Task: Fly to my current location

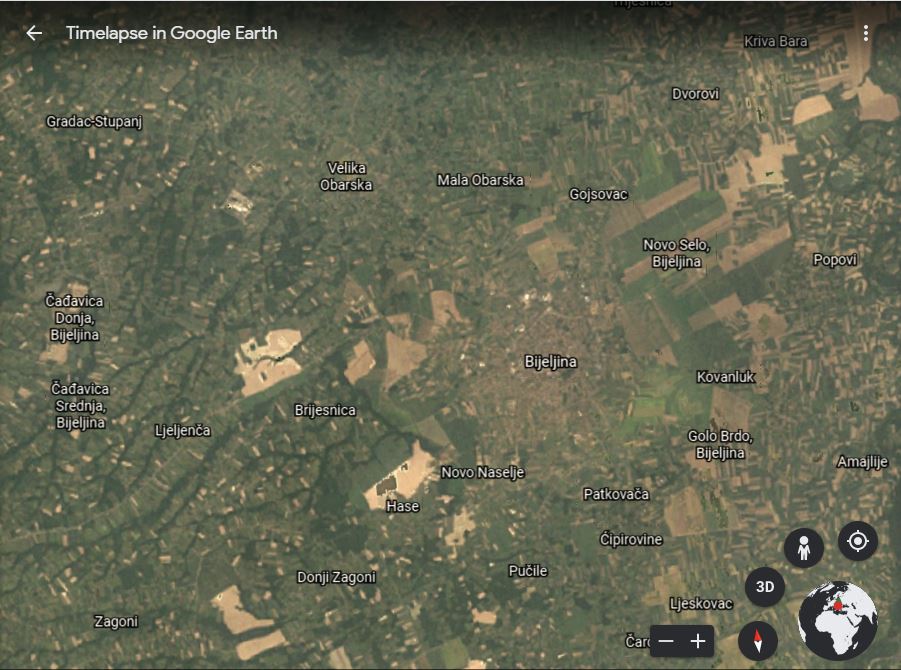Action: 857,541
